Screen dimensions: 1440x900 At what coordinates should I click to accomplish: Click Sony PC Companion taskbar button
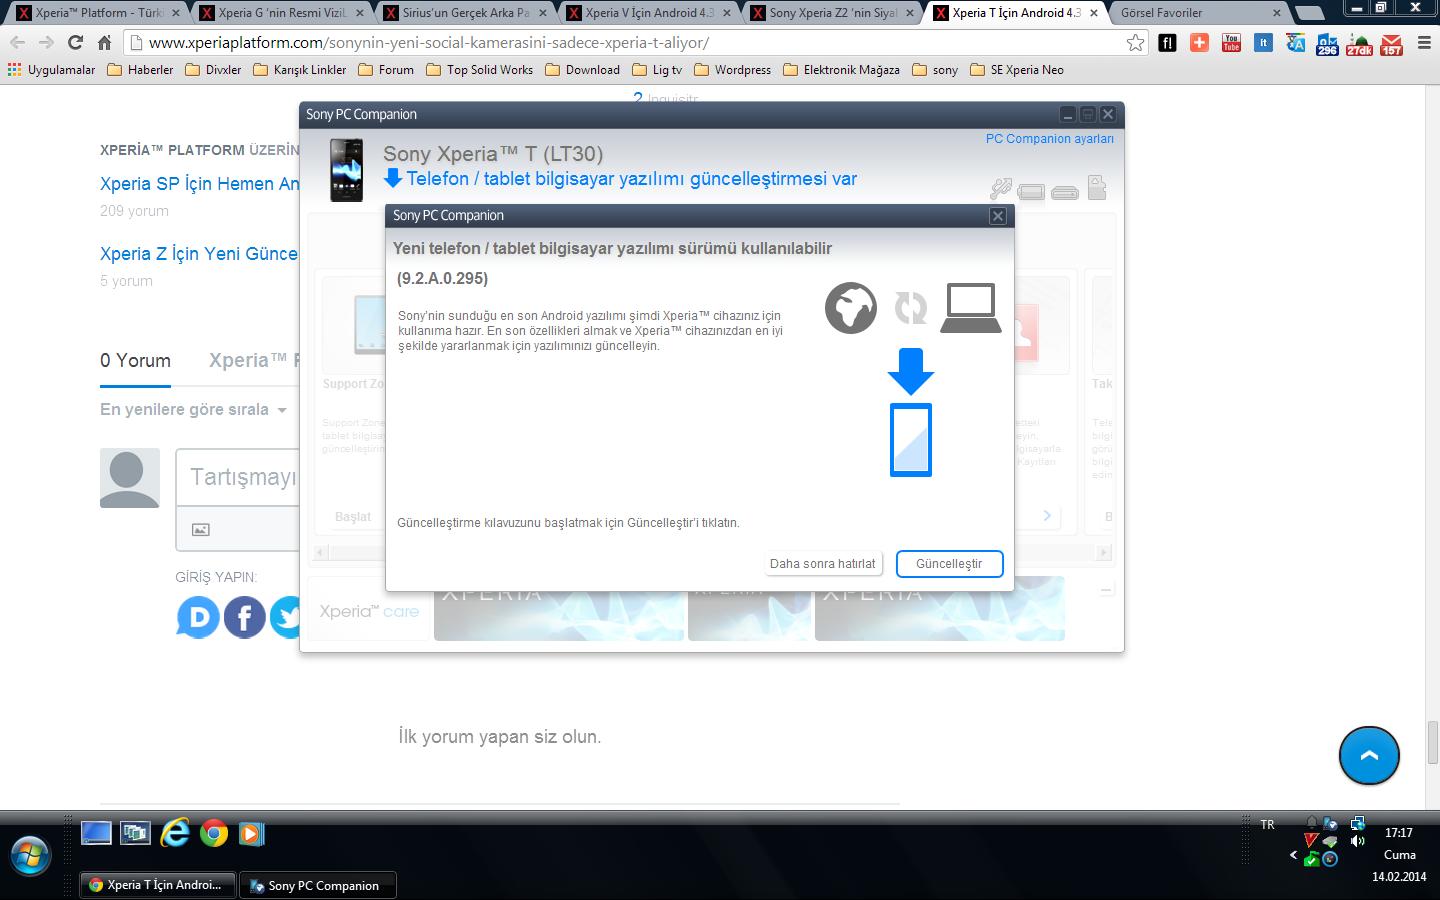point(318,885)
